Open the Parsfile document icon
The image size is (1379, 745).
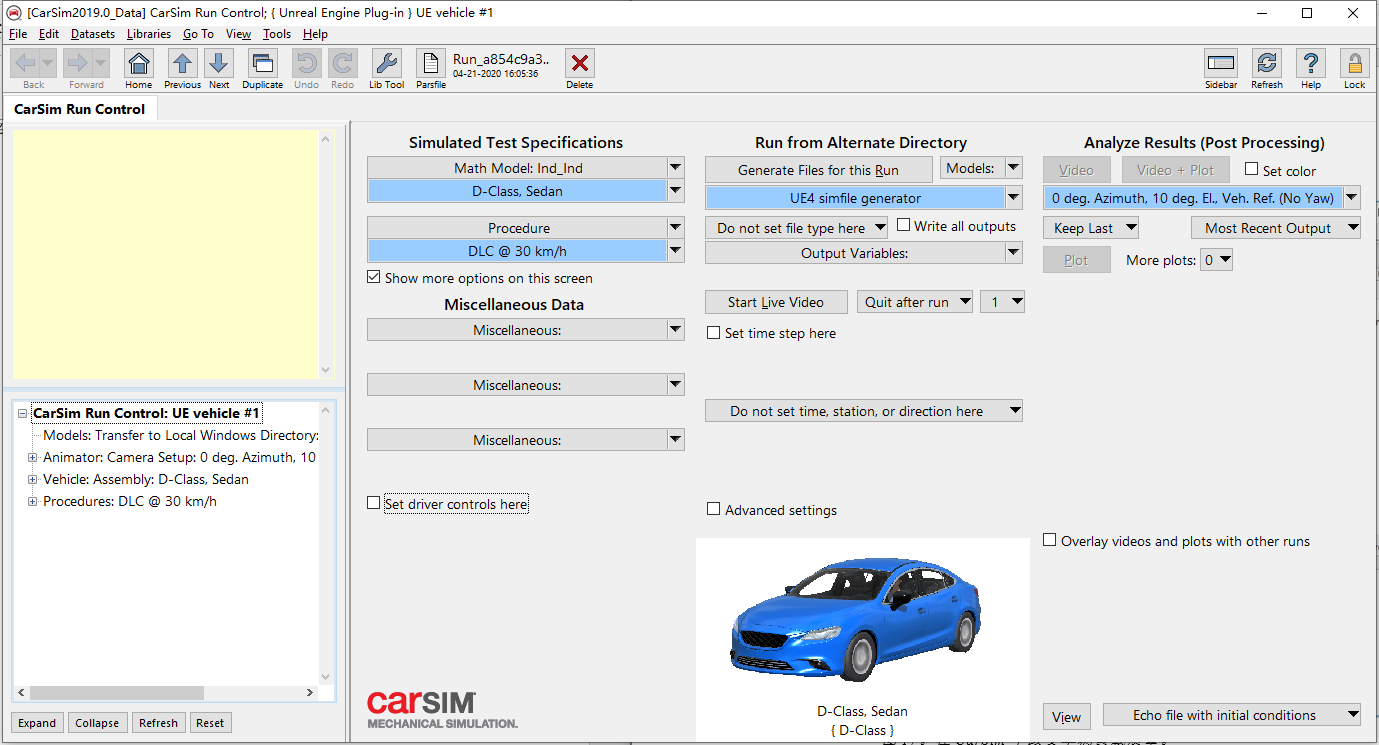click(x=431, y=64)
